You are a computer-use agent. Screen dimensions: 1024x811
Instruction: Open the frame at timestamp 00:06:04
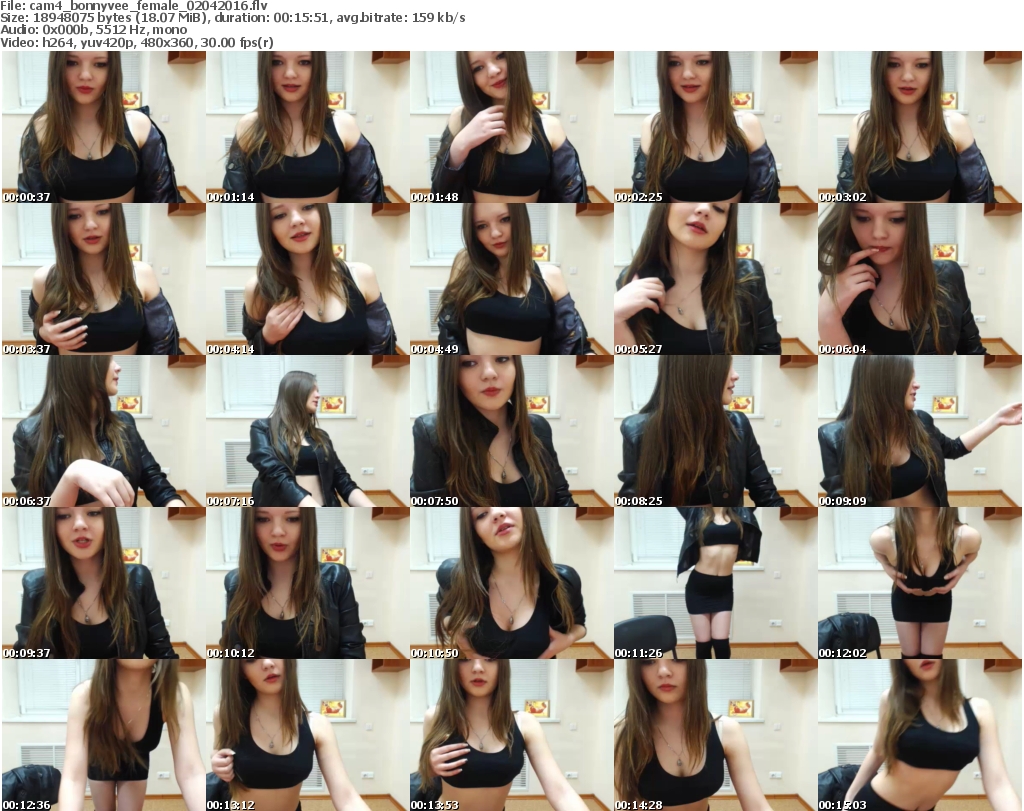[x=920, y=279]
